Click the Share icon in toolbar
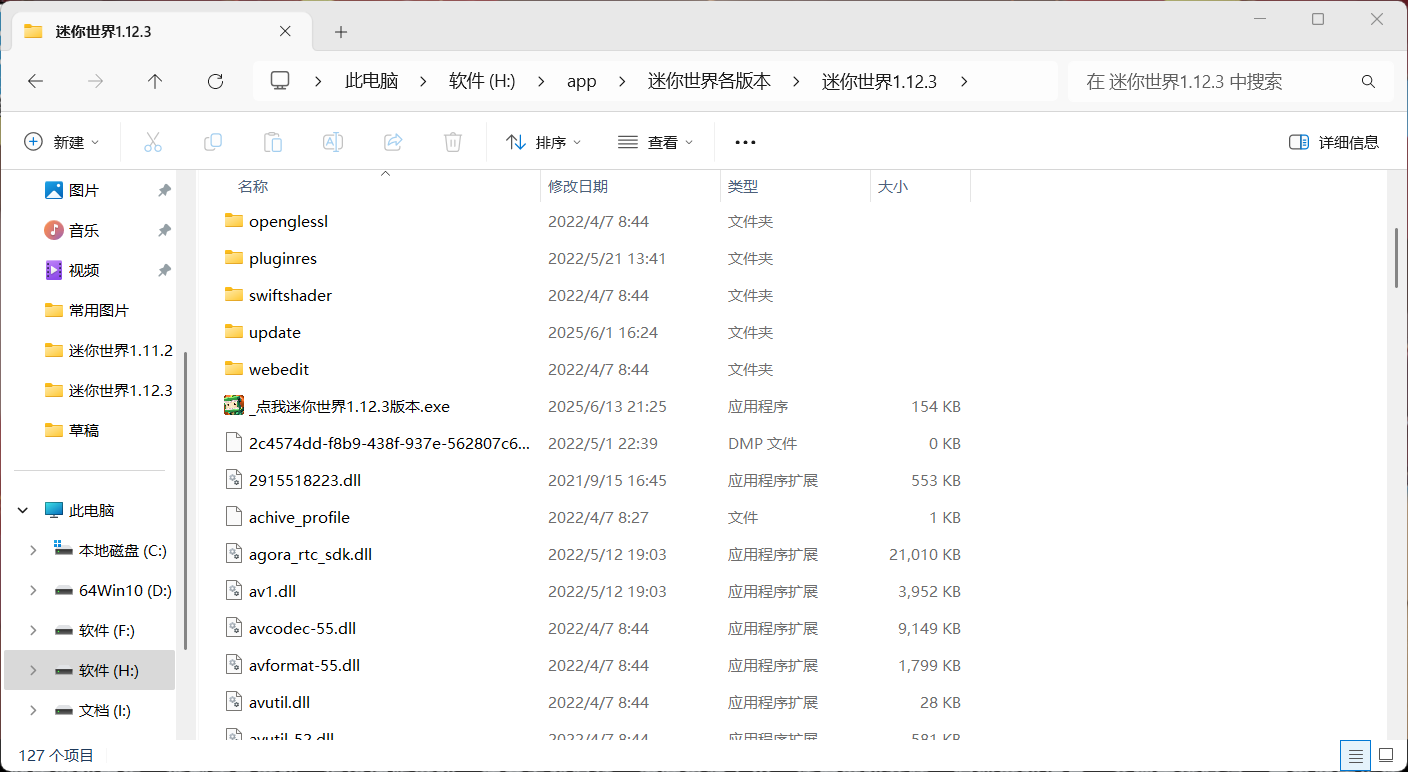1408x772 pixels. [393, 142]
